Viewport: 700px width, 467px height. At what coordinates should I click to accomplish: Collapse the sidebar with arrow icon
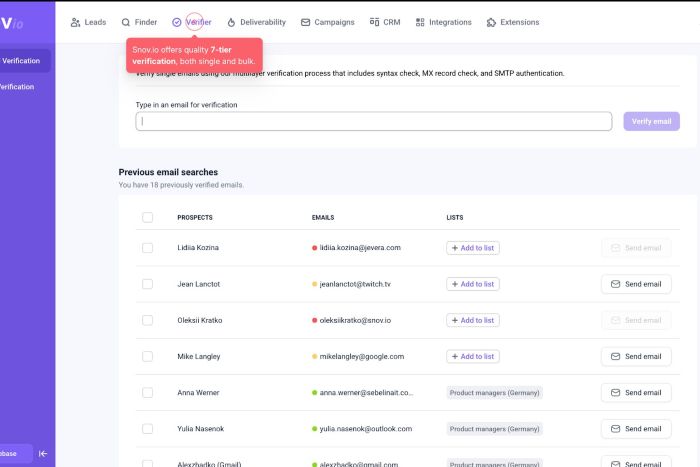[x=43, y=453]
